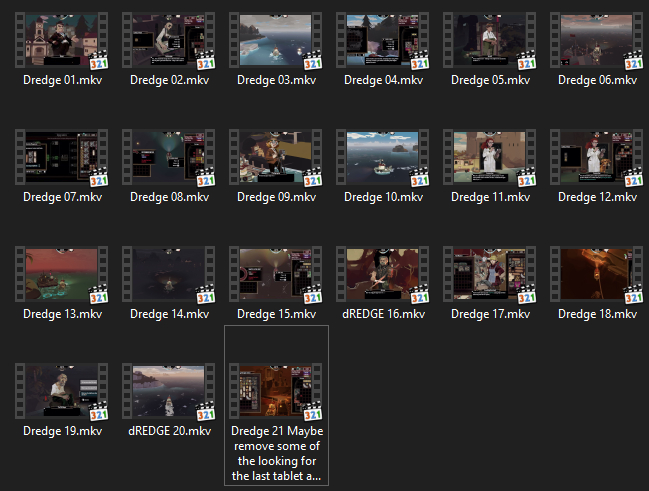
Task: Click the dREDGE 16.mkv file icon
Action: click(x=383, y=274)
